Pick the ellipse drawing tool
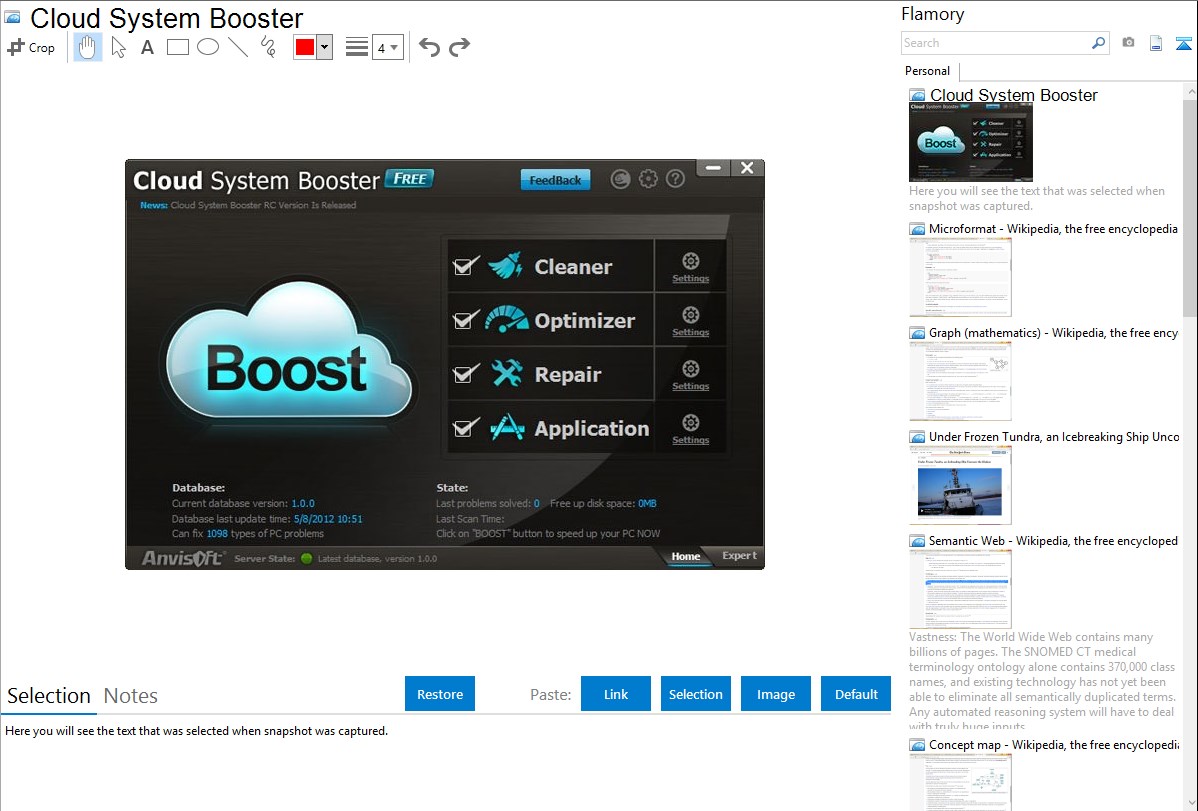Screen dimensions: 1198x811 [208, 47]
